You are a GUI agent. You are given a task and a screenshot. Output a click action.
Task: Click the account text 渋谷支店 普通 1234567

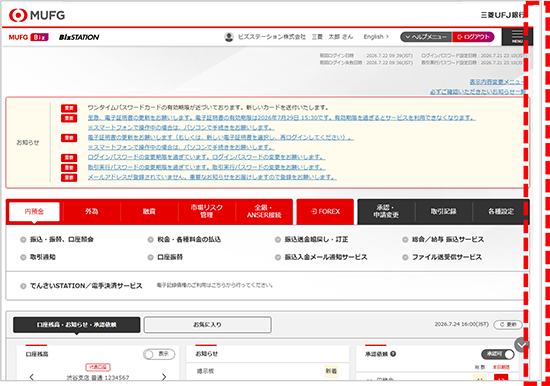click(x=98, y=378)
